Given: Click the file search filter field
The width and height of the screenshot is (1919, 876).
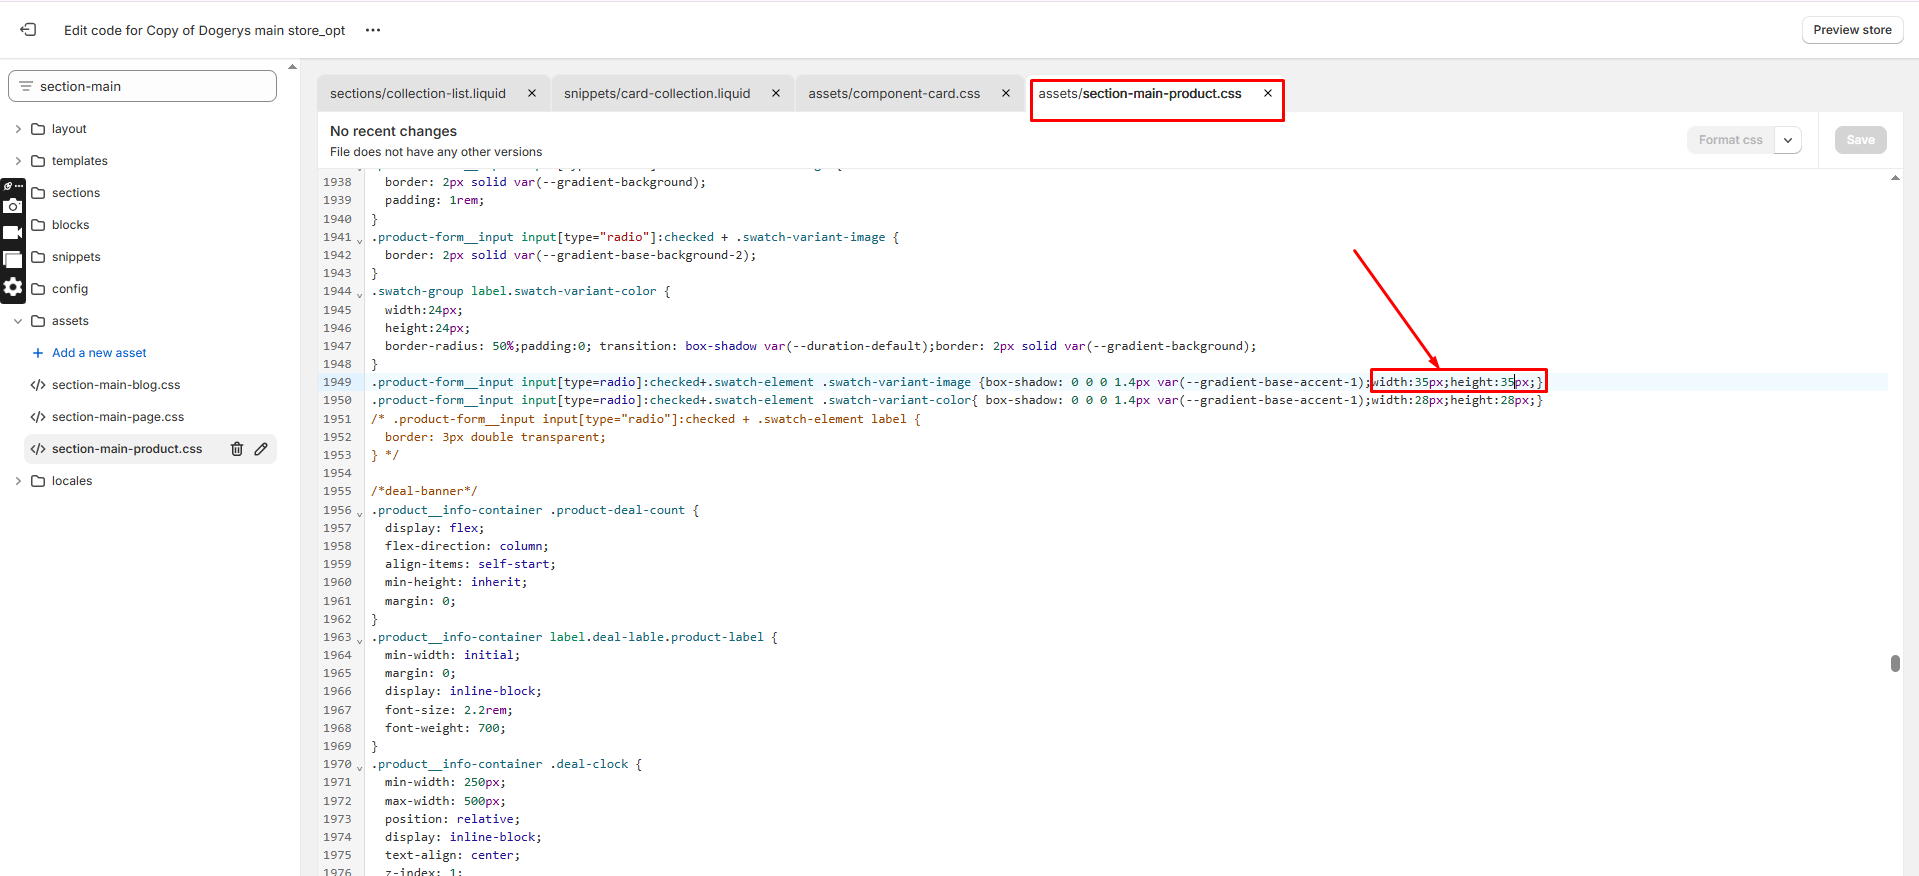Looking at the screenshot, I should (142, 86).
